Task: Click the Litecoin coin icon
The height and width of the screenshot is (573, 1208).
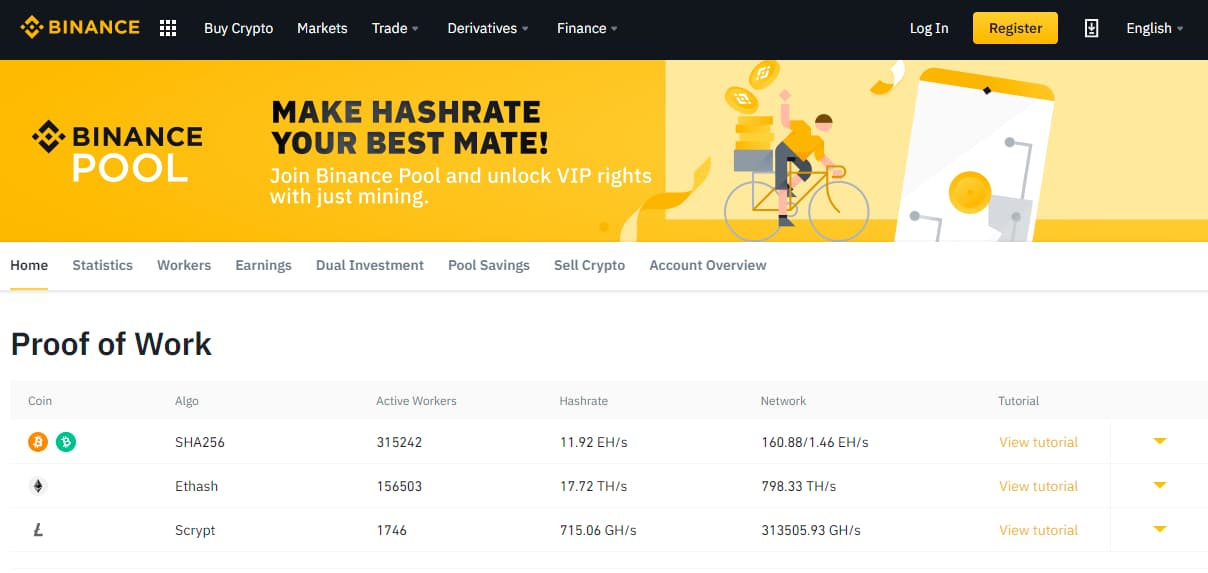Action: (38, 530)
